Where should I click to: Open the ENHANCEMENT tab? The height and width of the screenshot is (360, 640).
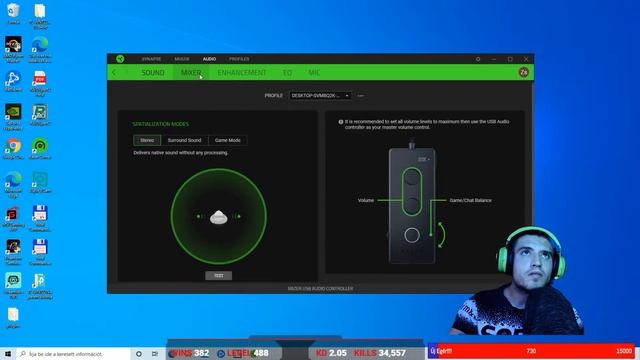coord(242,73)
